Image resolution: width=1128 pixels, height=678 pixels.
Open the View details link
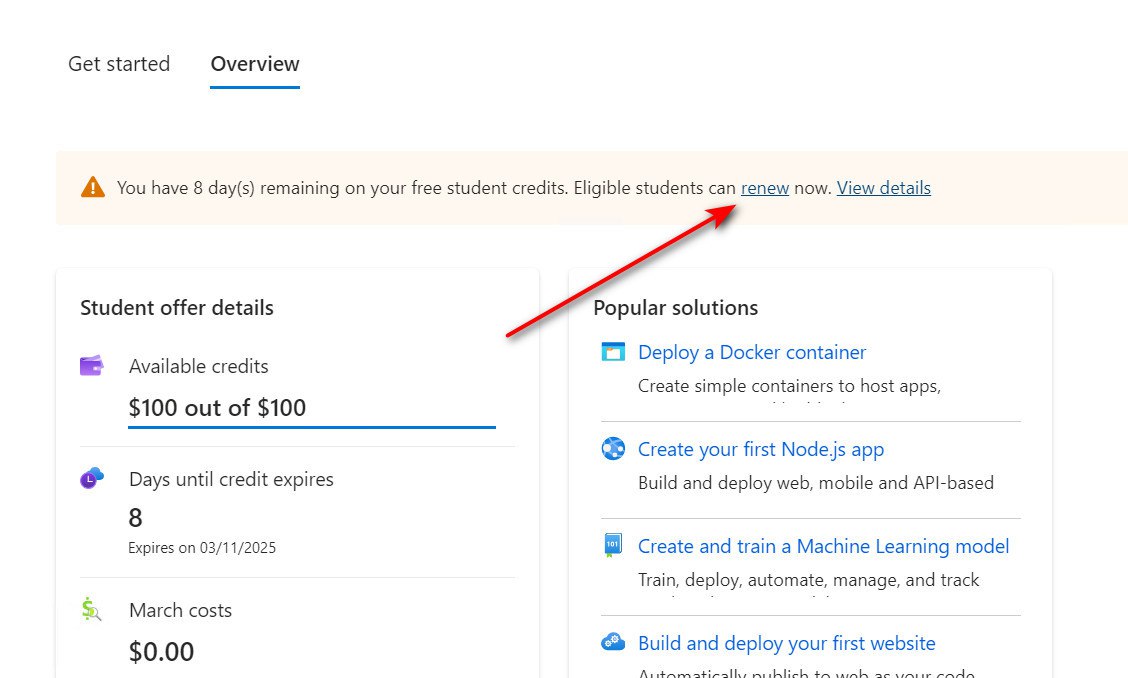pos(884,188)
